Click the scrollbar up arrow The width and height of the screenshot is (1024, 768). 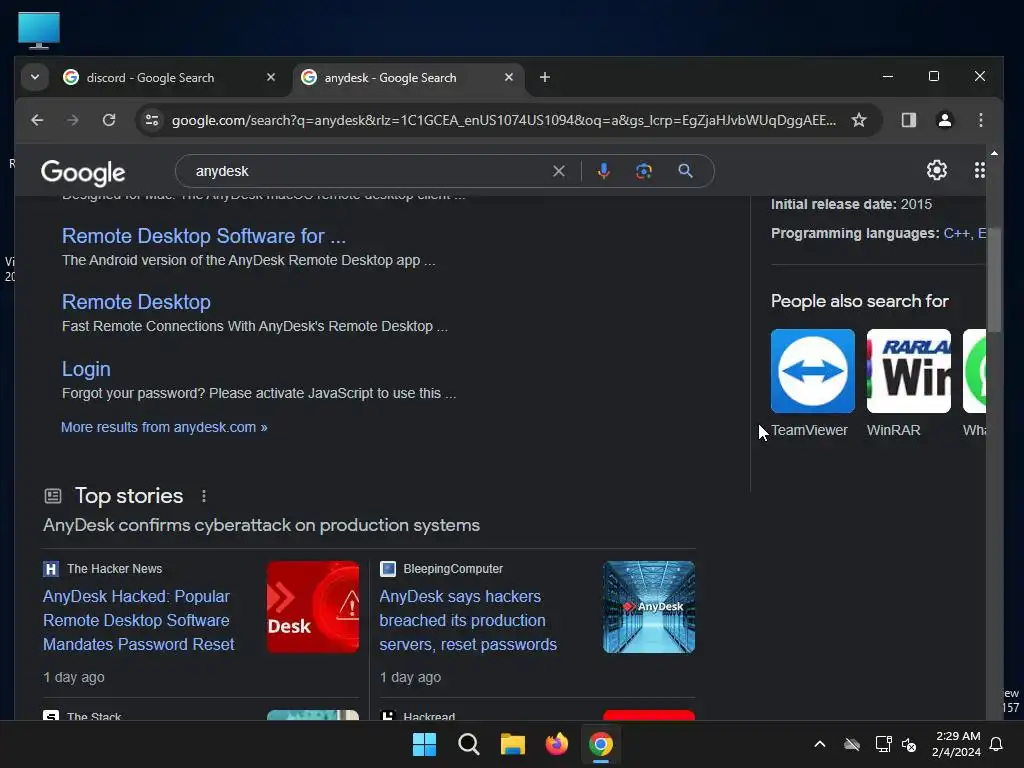994,153
